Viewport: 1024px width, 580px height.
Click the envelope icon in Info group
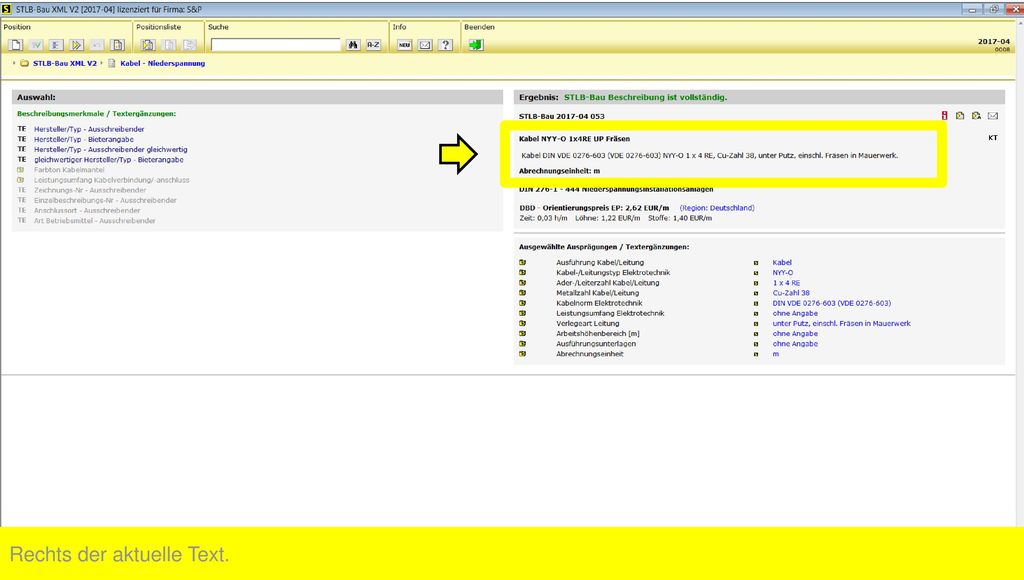point(425,44)
